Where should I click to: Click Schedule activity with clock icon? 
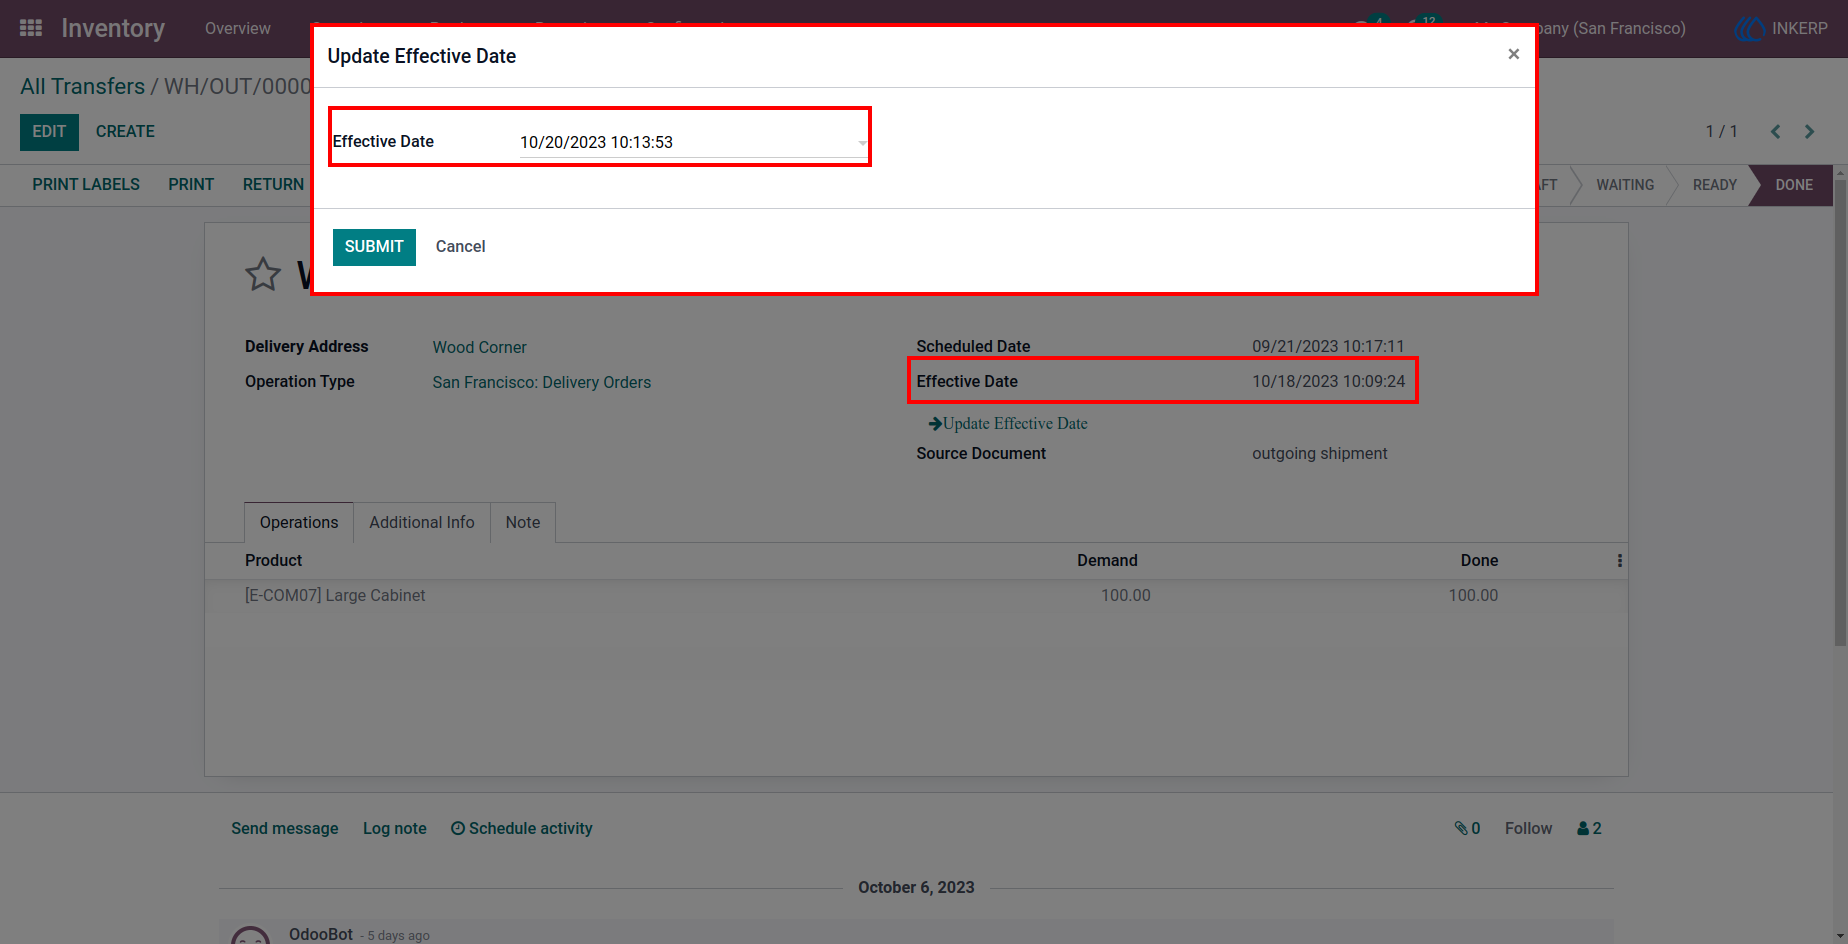[521, 829]
